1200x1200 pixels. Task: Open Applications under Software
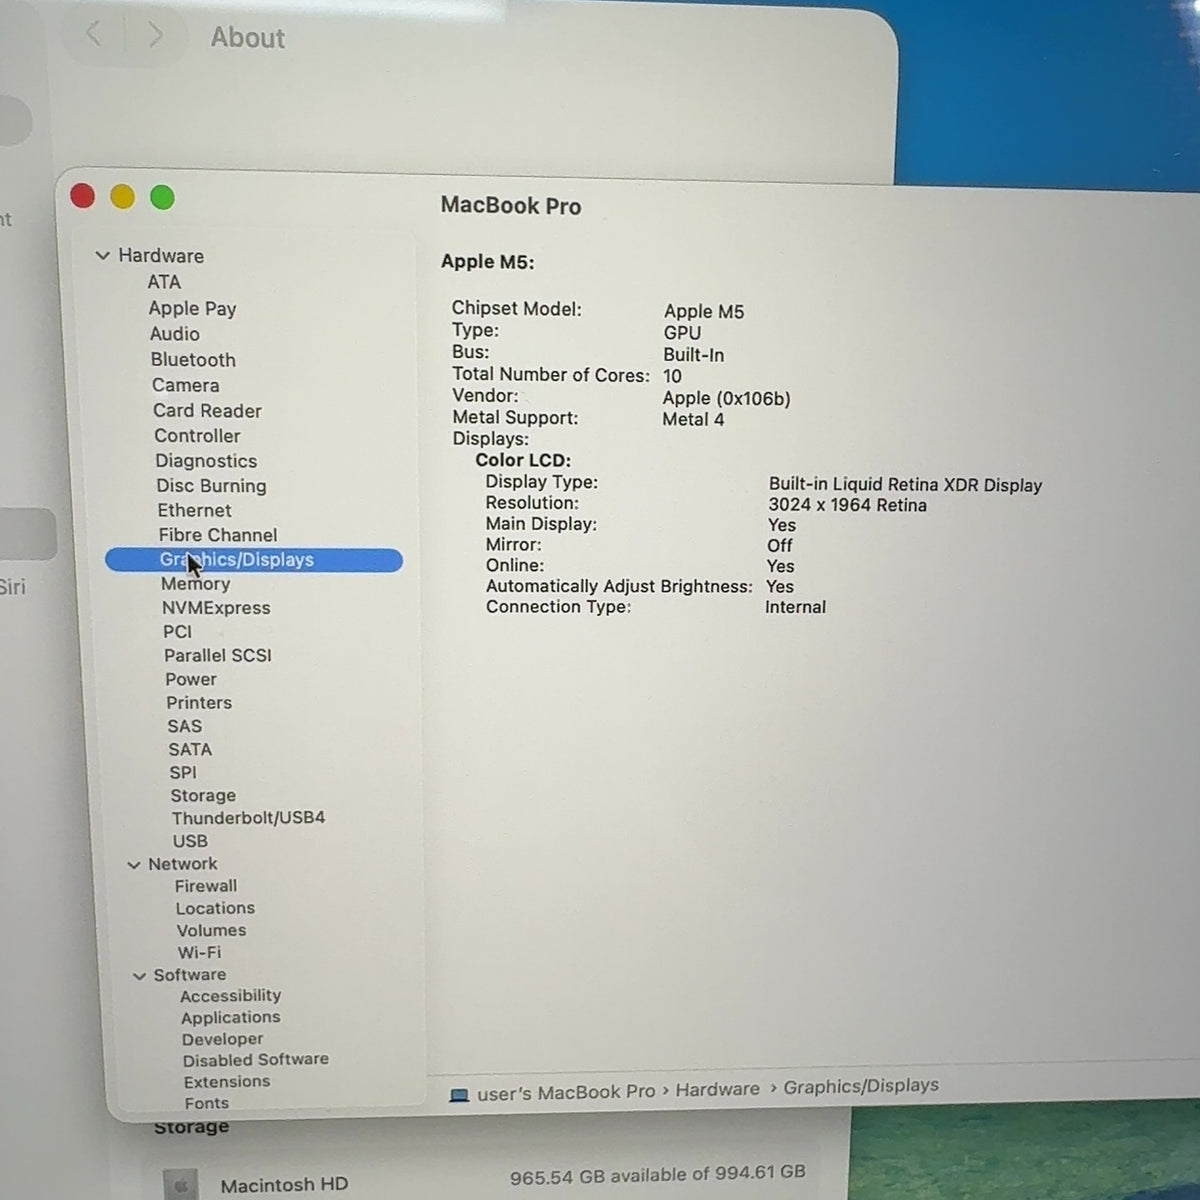[x=230, y=1018]
